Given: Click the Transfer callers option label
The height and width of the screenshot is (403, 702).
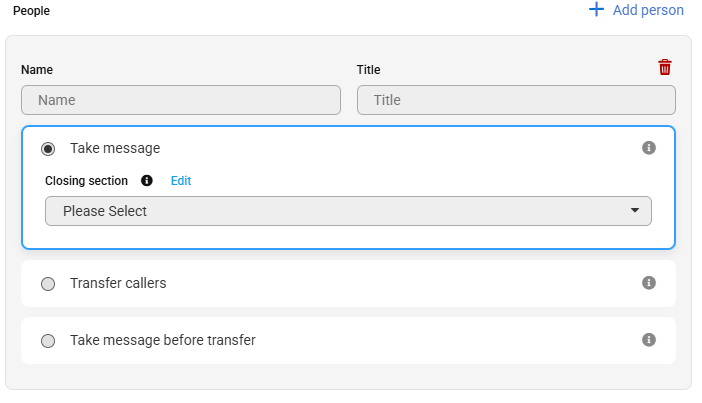Looking at the screenshot, I should pyautogui.click(x=118, y=283).
